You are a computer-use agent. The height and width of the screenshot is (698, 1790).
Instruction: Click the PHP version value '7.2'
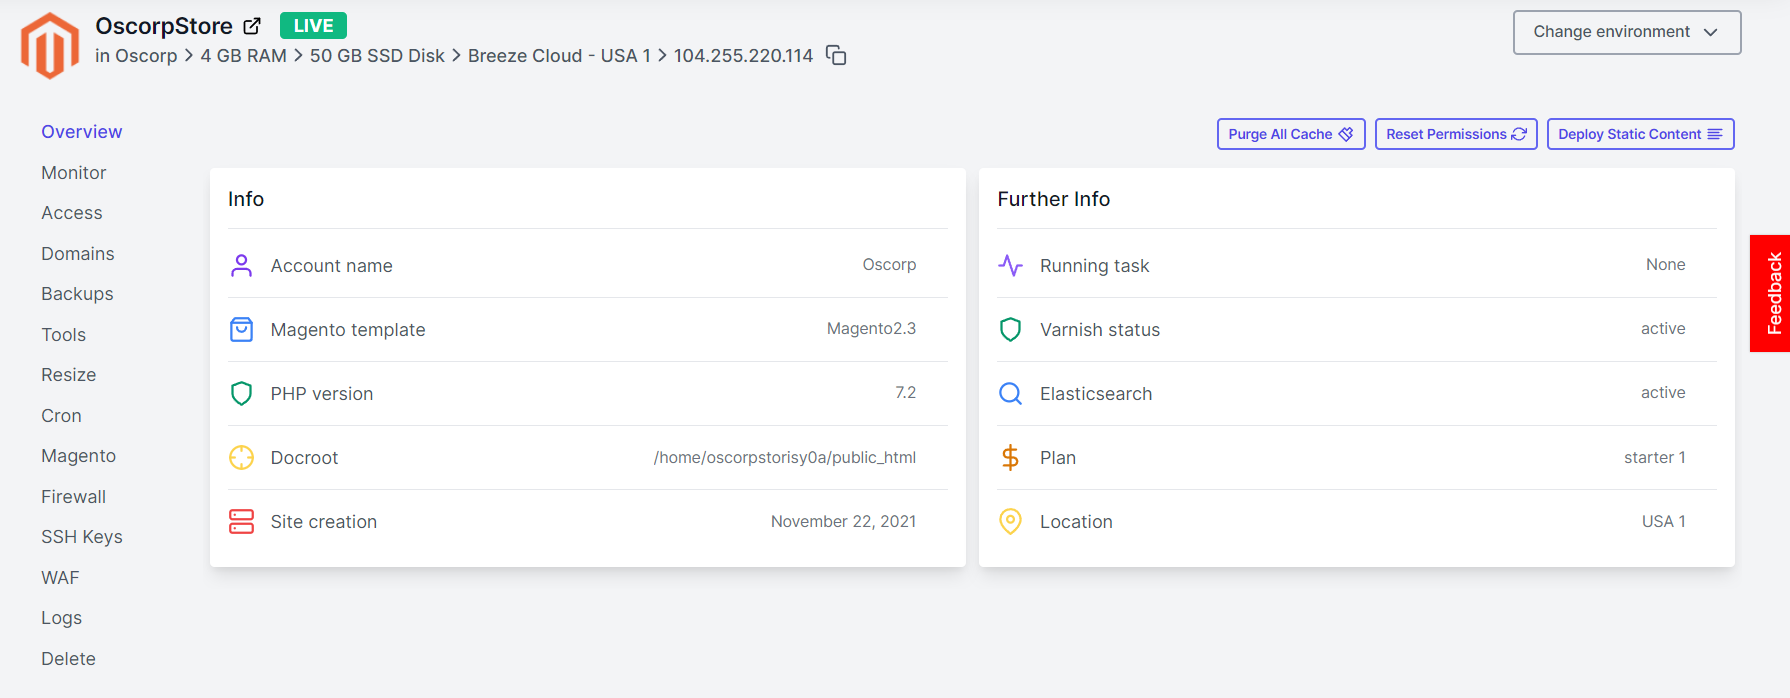[x=905, y=393]
